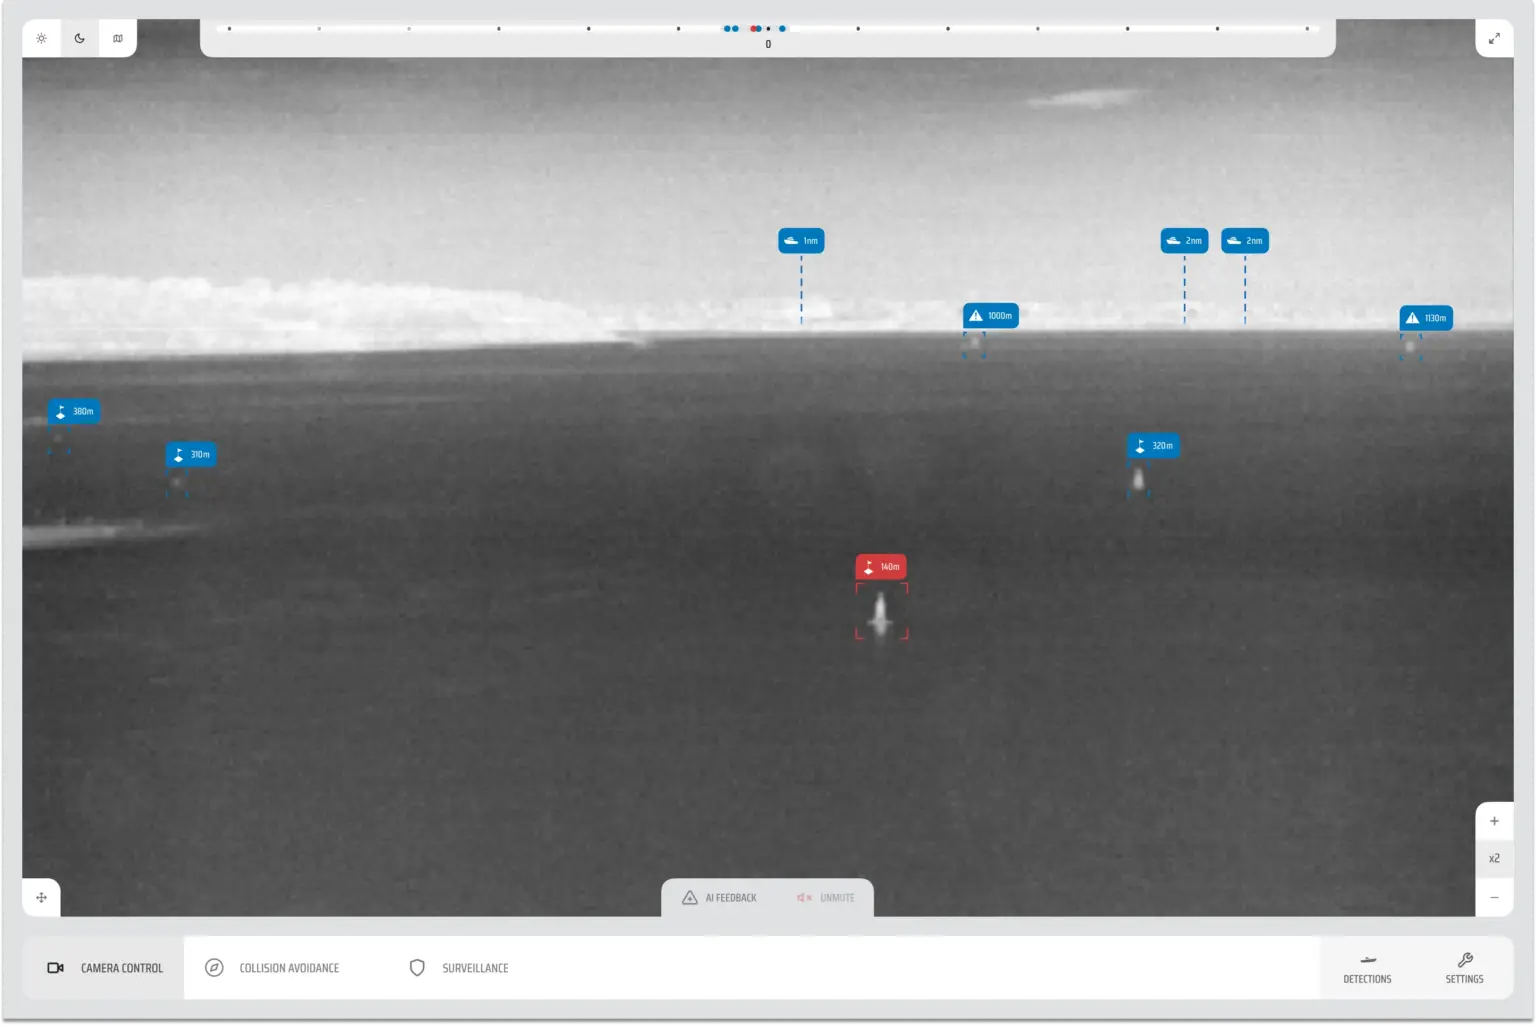Switch to day mode sun icon
The image size is (1536, 1025).
tap(41, 39)
